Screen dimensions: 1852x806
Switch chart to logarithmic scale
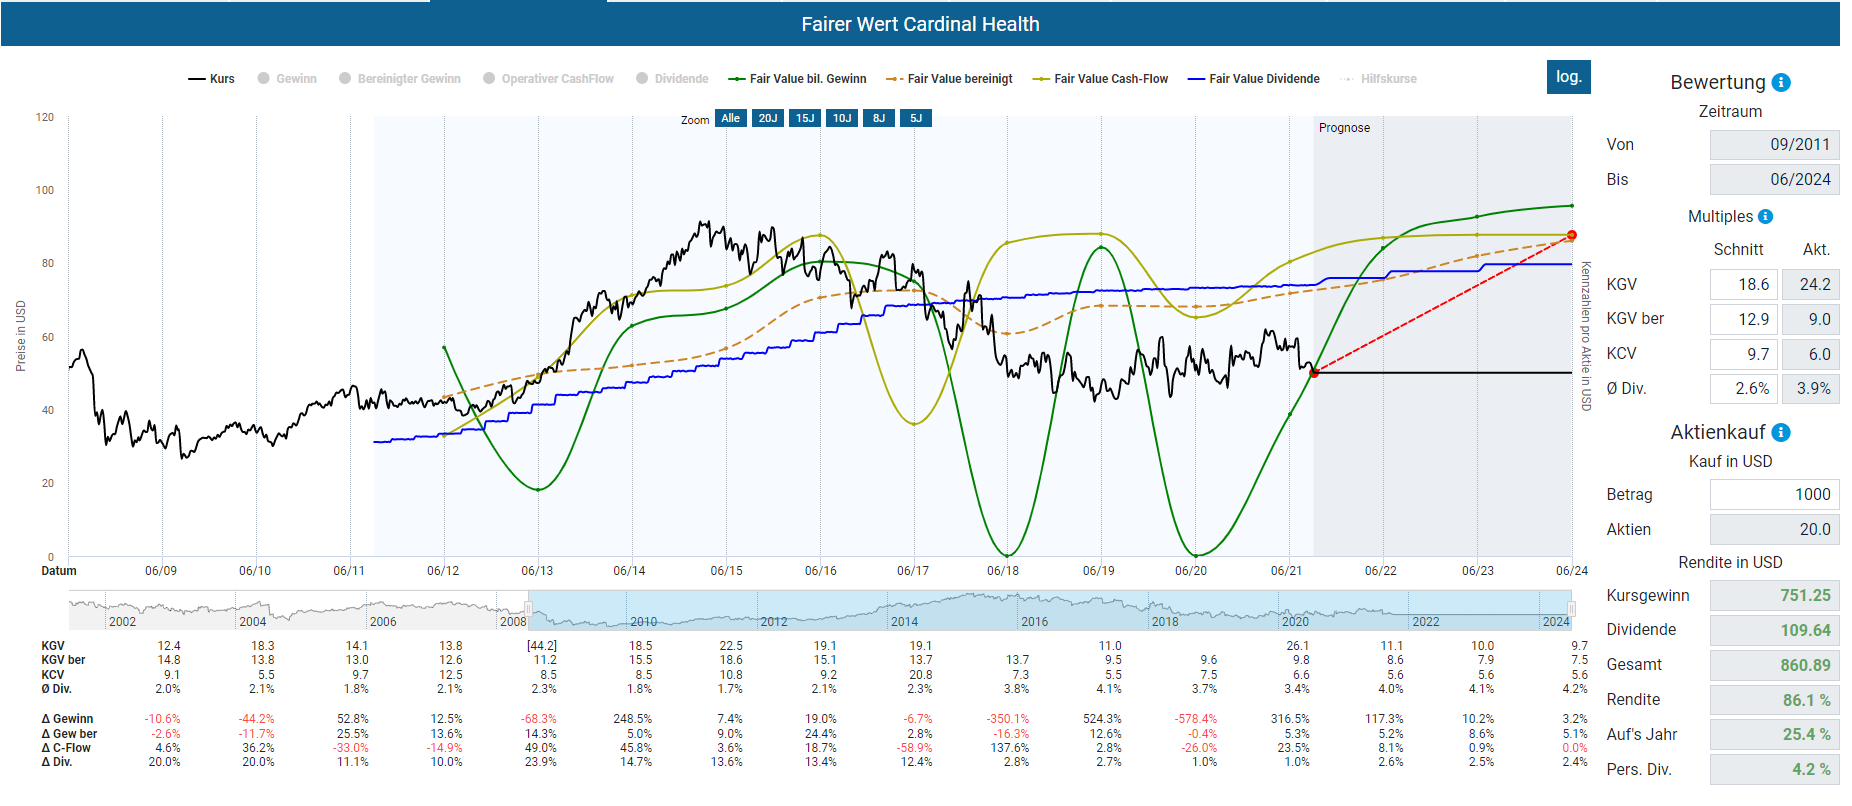coord(1568,77)
